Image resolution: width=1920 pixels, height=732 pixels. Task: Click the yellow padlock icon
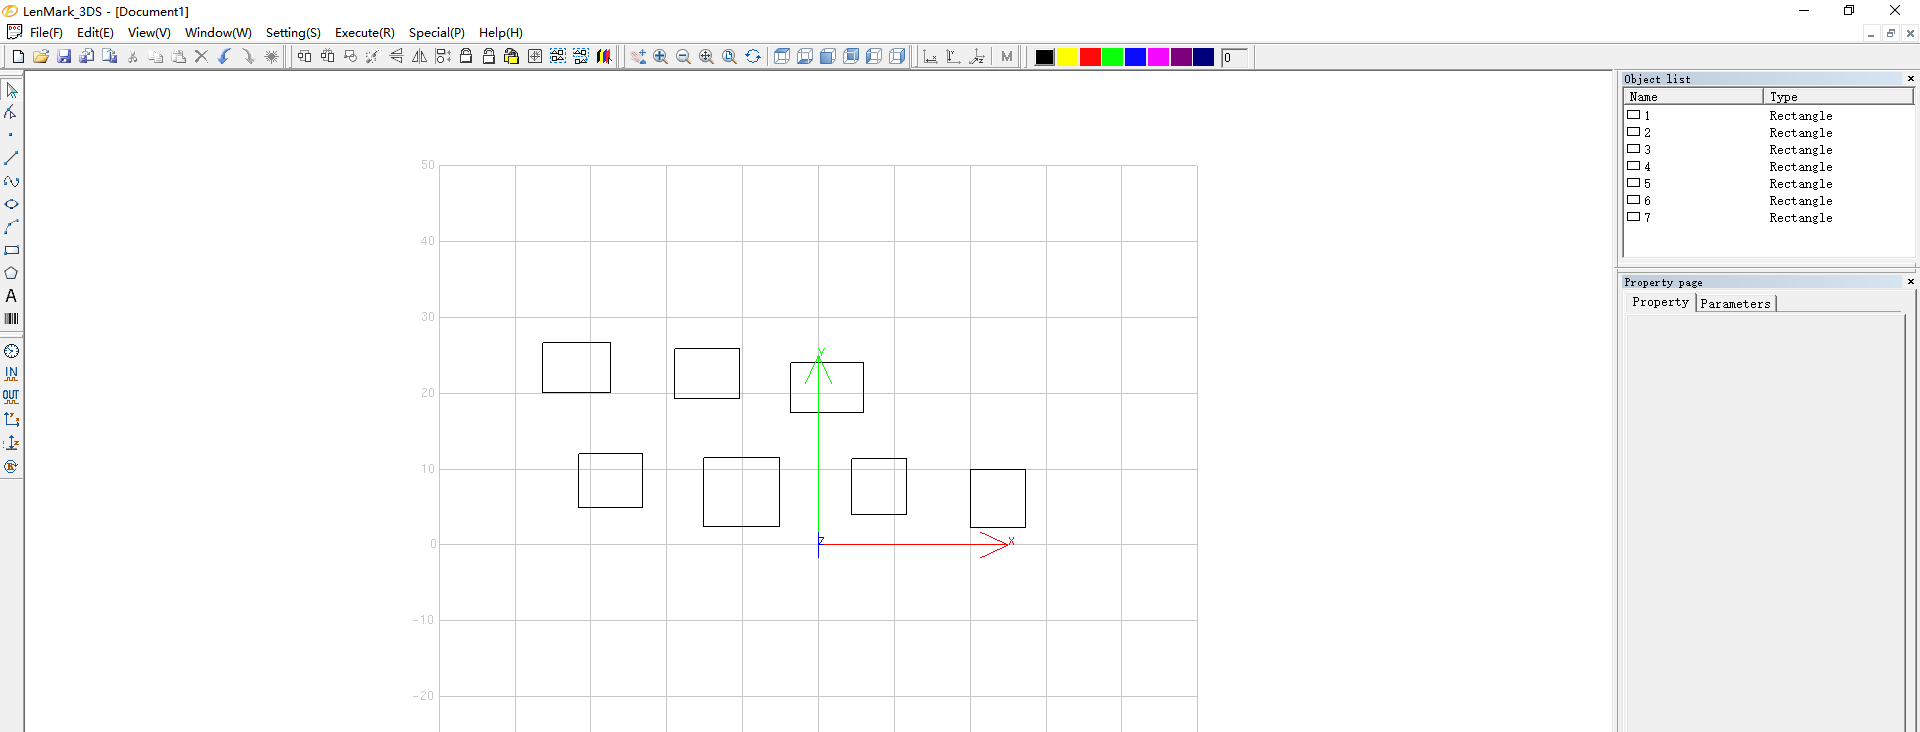[511, 57]
